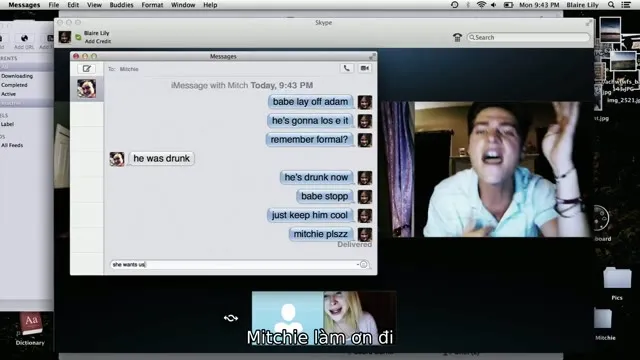Open the Skype dial pad phone icon
Image resolution: width=640 pixels, height=360 pixels.
(x=457, y=38)
